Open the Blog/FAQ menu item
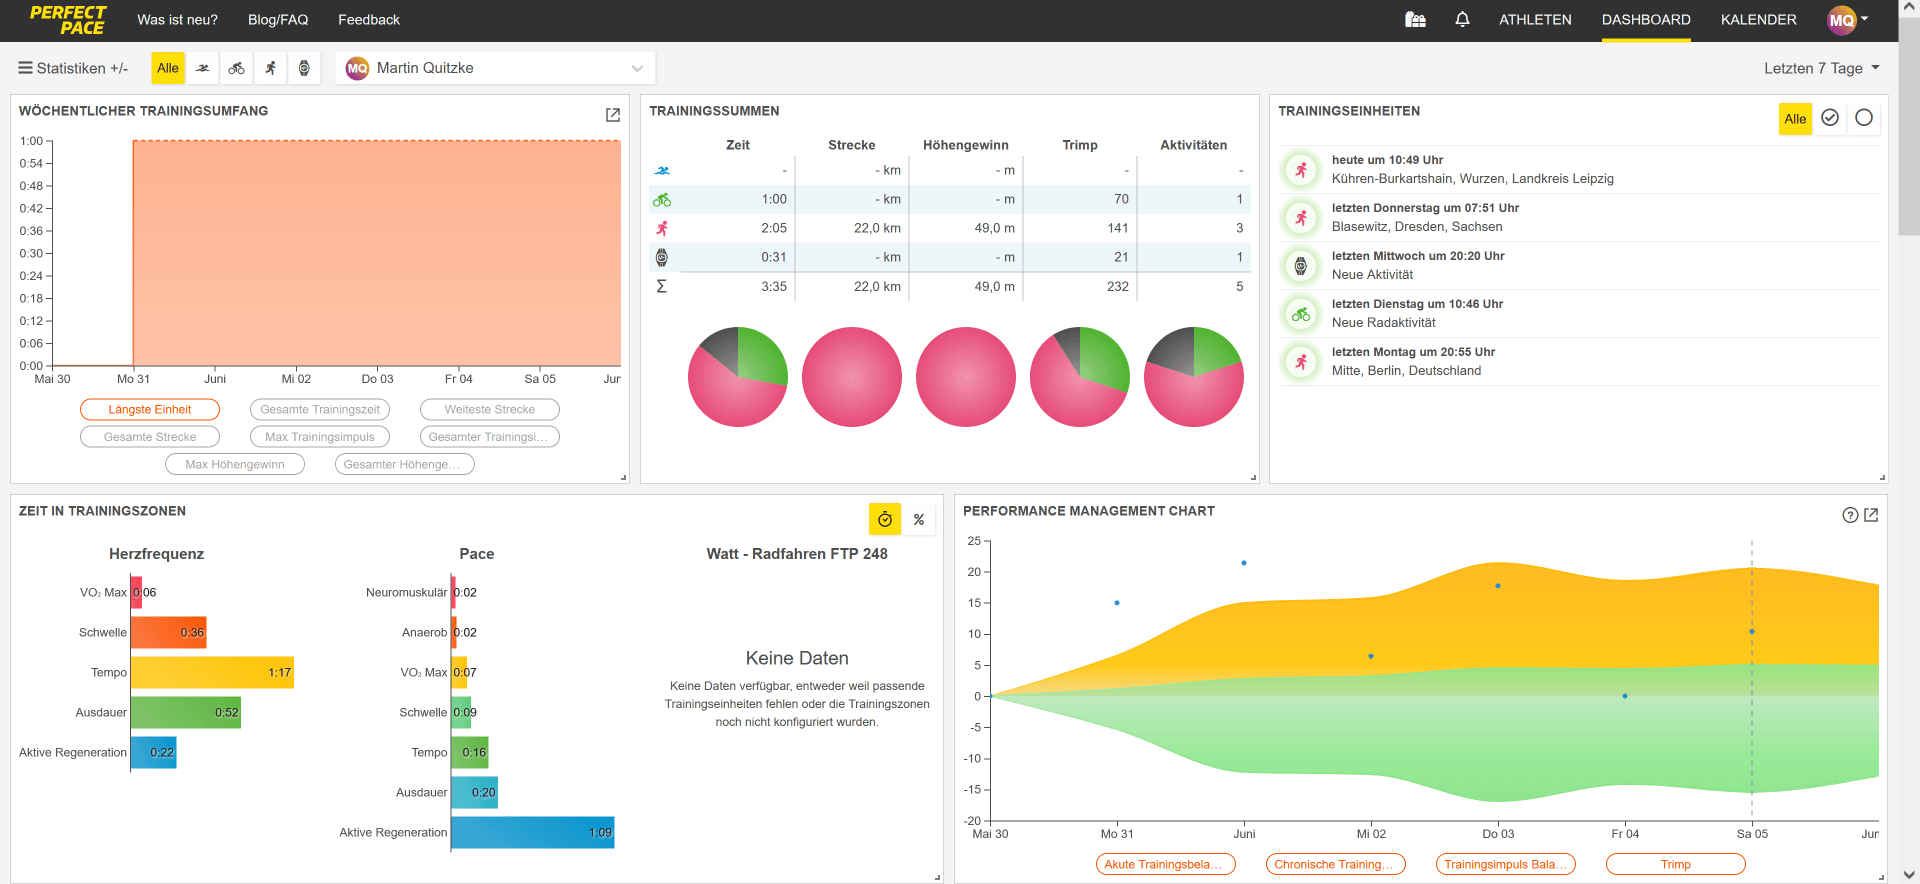This screenshot has height=884, width=1920. [278, 20]
